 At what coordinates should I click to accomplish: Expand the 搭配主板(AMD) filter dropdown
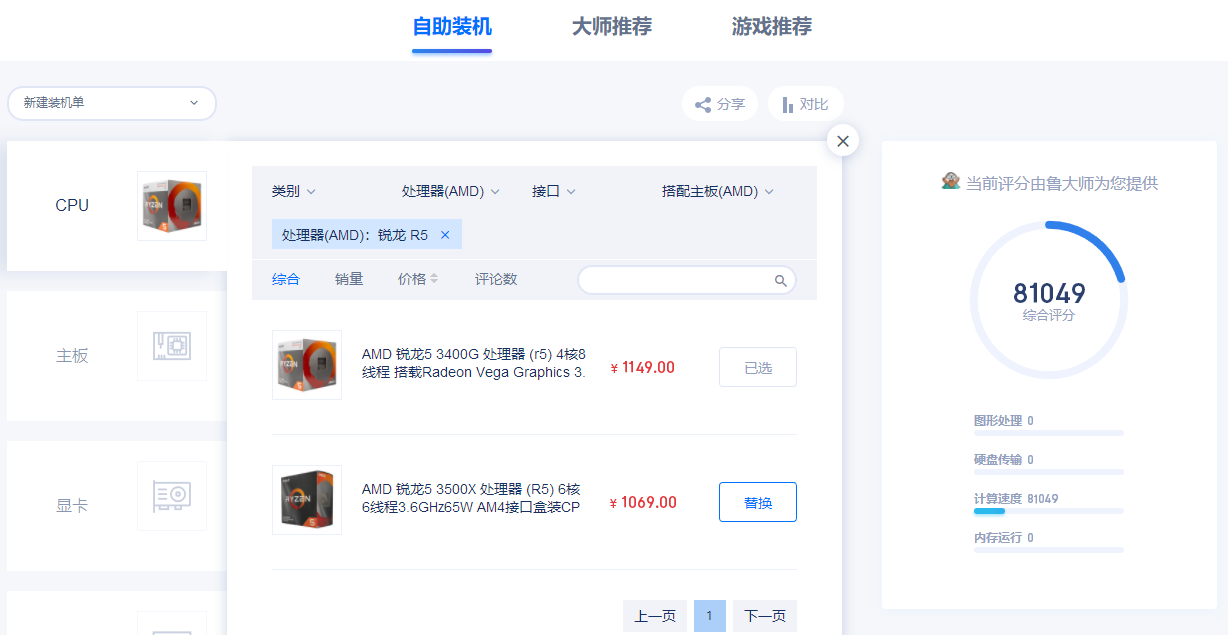[x=718, y=191]
